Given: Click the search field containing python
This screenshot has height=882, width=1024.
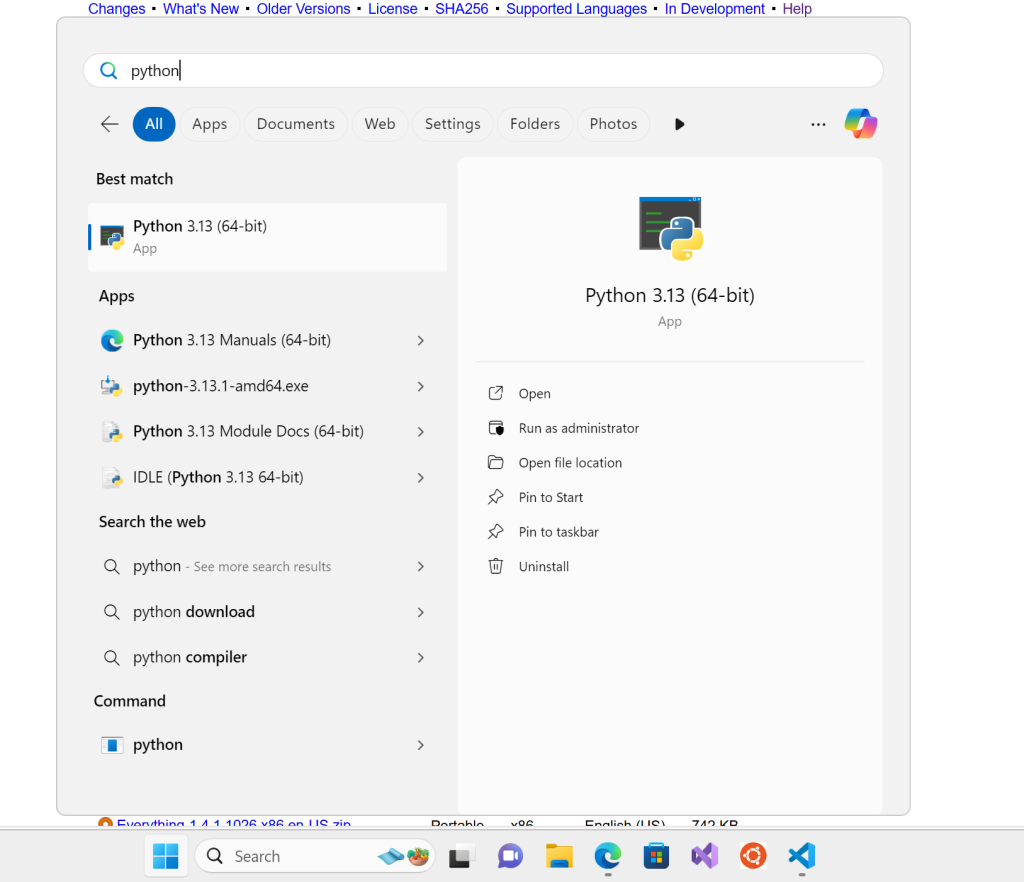Looking at the screenshot, I should click(483, 71).
